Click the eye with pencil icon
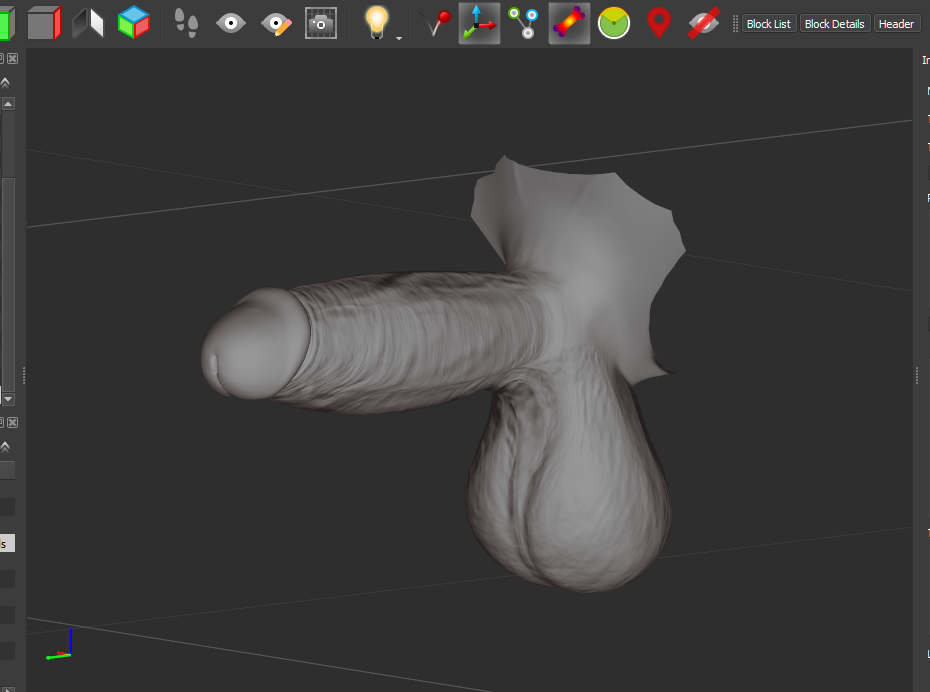The image size is (930, 692). (276, 24)
